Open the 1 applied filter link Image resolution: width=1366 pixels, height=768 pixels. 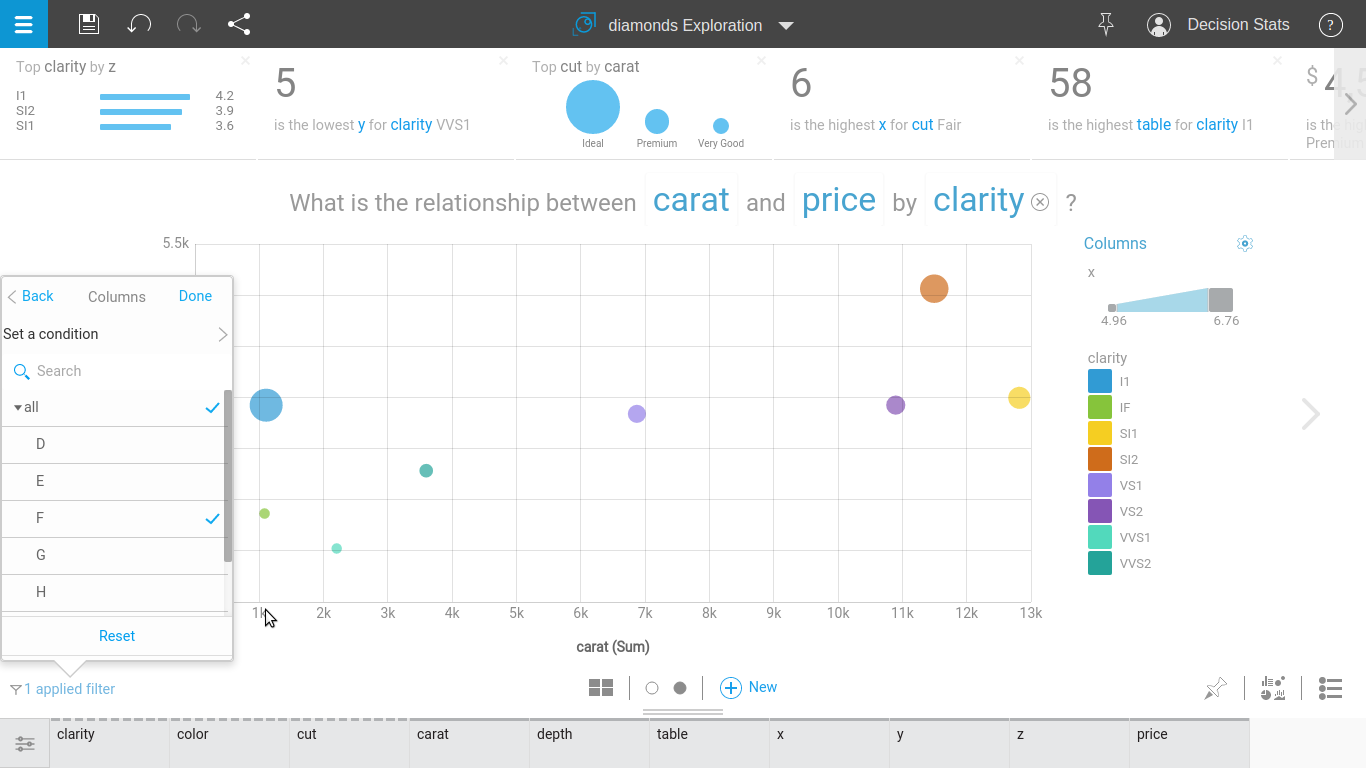pyautogui.click(x=69, y=689)
